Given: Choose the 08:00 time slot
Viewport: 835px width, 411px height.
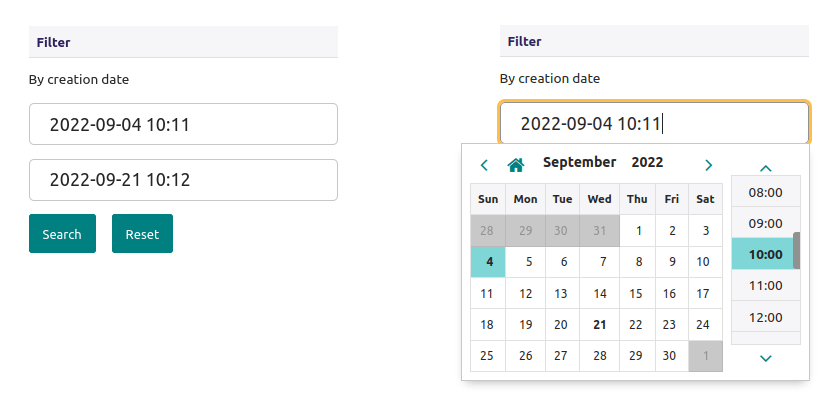Looking at the screenshot, I should [x=765, y=192].
